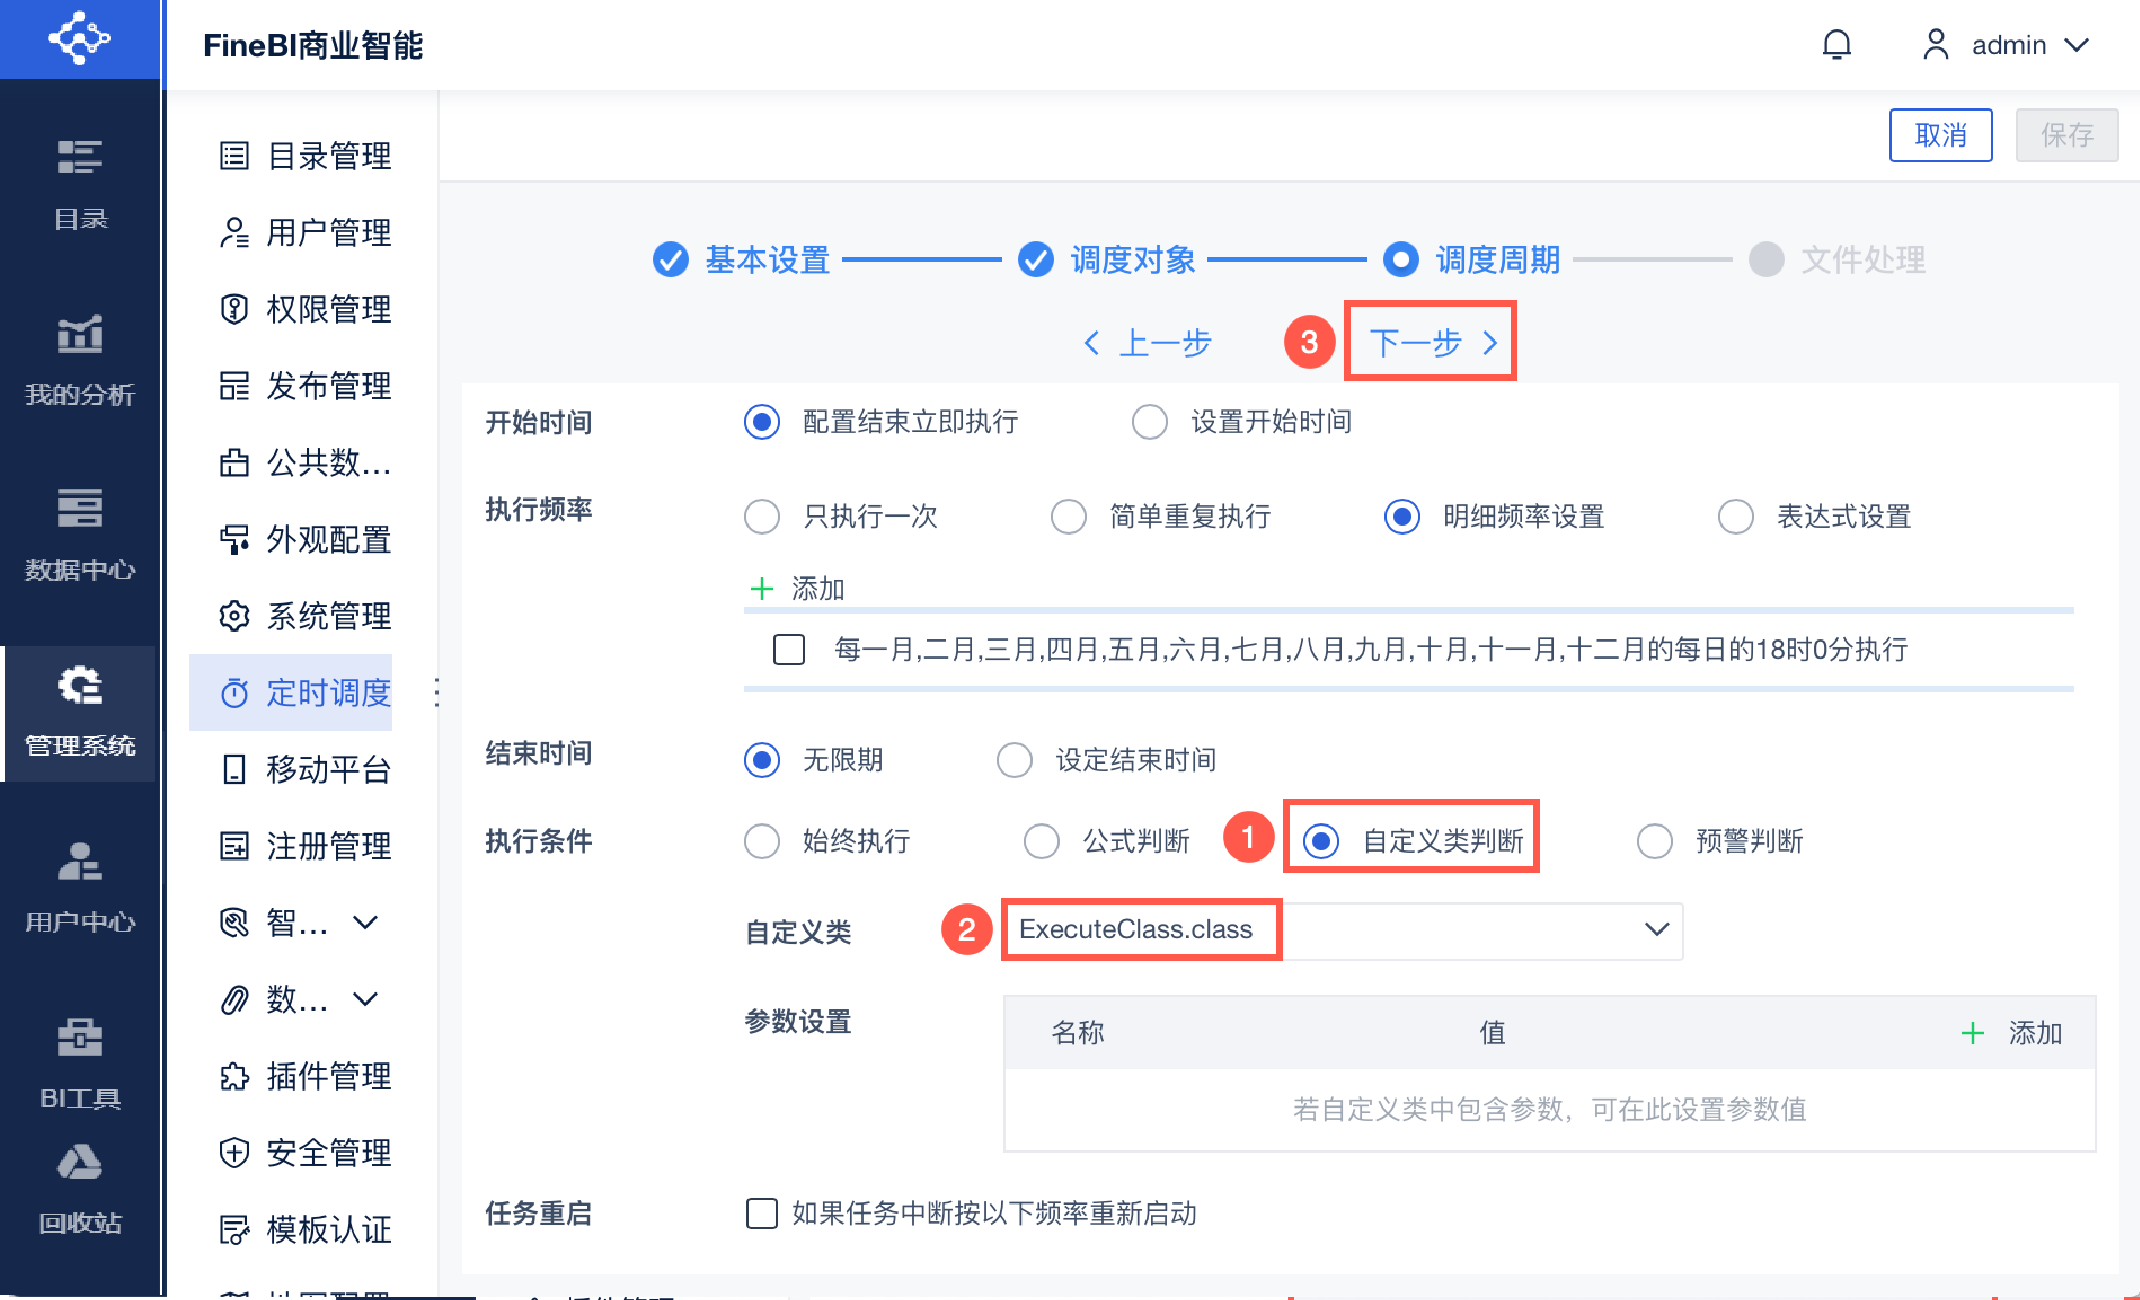Expand the 智… menu group

(x=300, y=922)
